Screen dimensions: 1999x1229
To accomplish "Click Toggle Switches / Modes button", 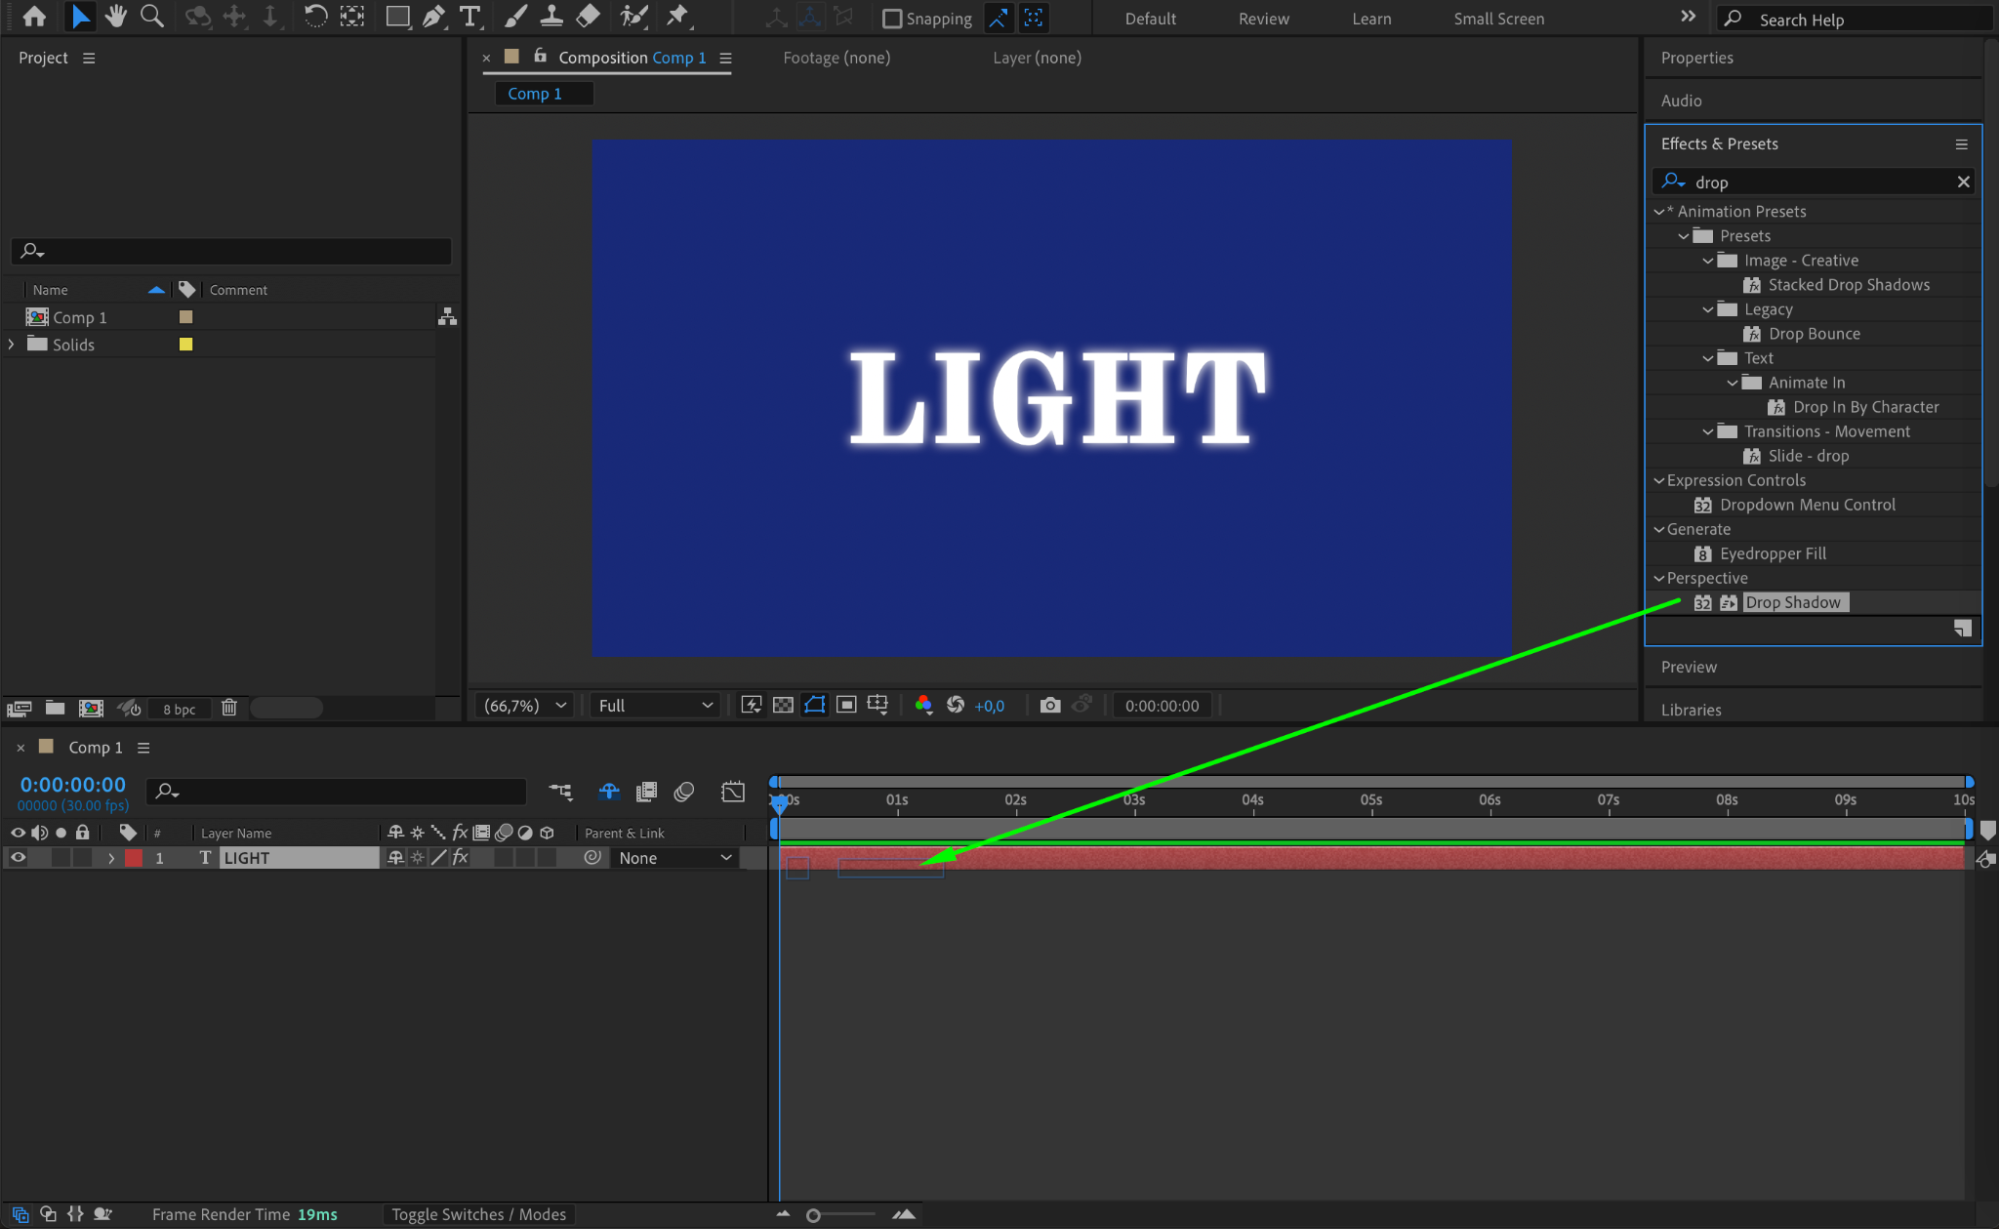I will (x=478, y=1214).
